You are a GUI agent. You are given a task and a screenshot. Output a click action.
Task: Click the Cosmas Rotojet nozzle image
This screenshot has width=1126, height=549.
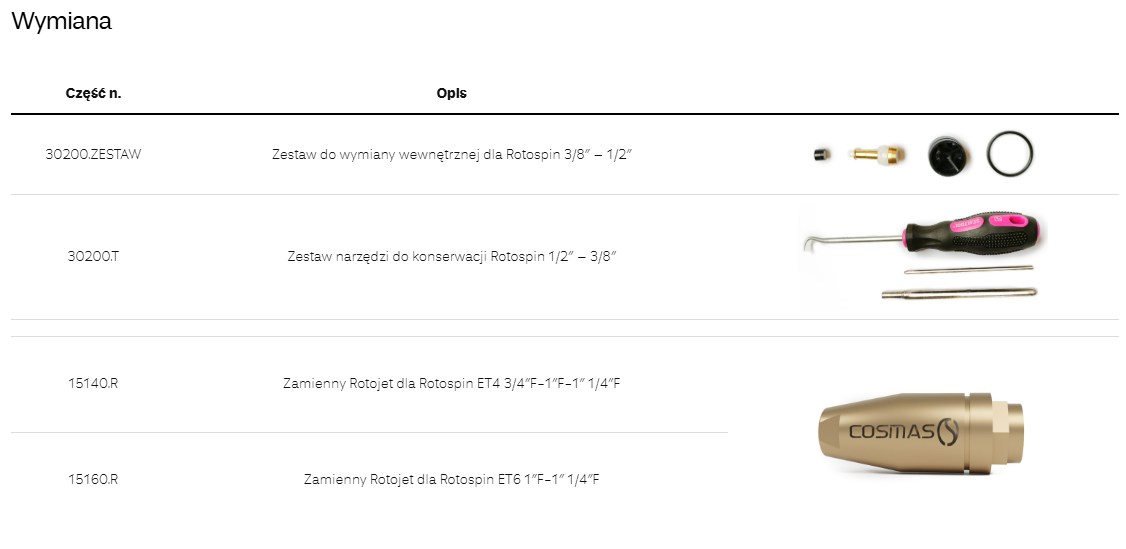(x=920, y=432)
